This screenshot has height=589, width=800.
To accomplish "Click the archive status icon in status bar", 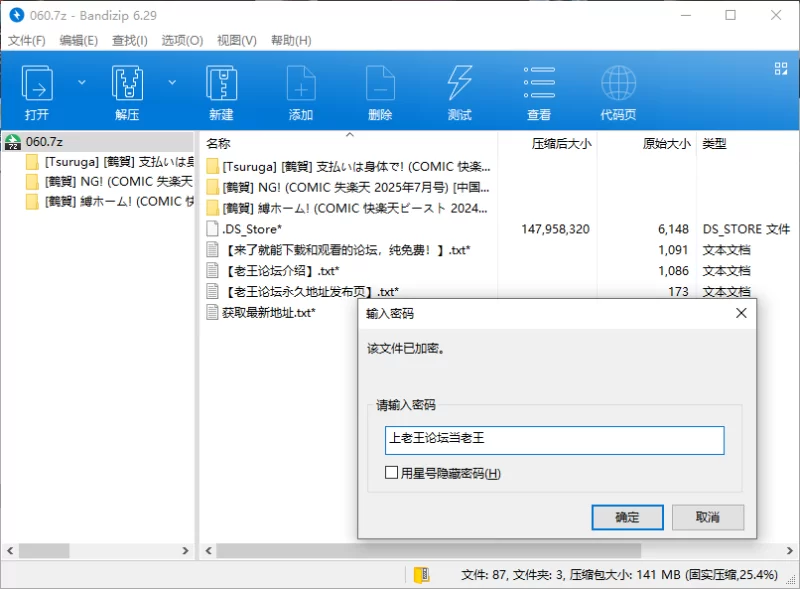I will point(421,575).
